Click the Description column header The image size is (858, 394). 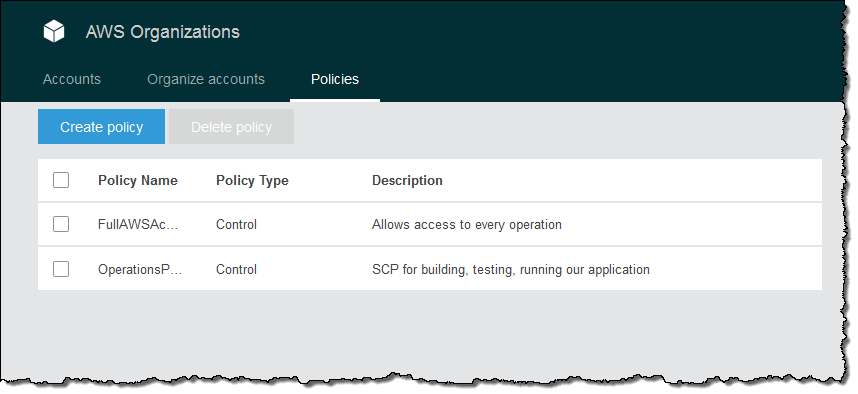click(407, 181)
